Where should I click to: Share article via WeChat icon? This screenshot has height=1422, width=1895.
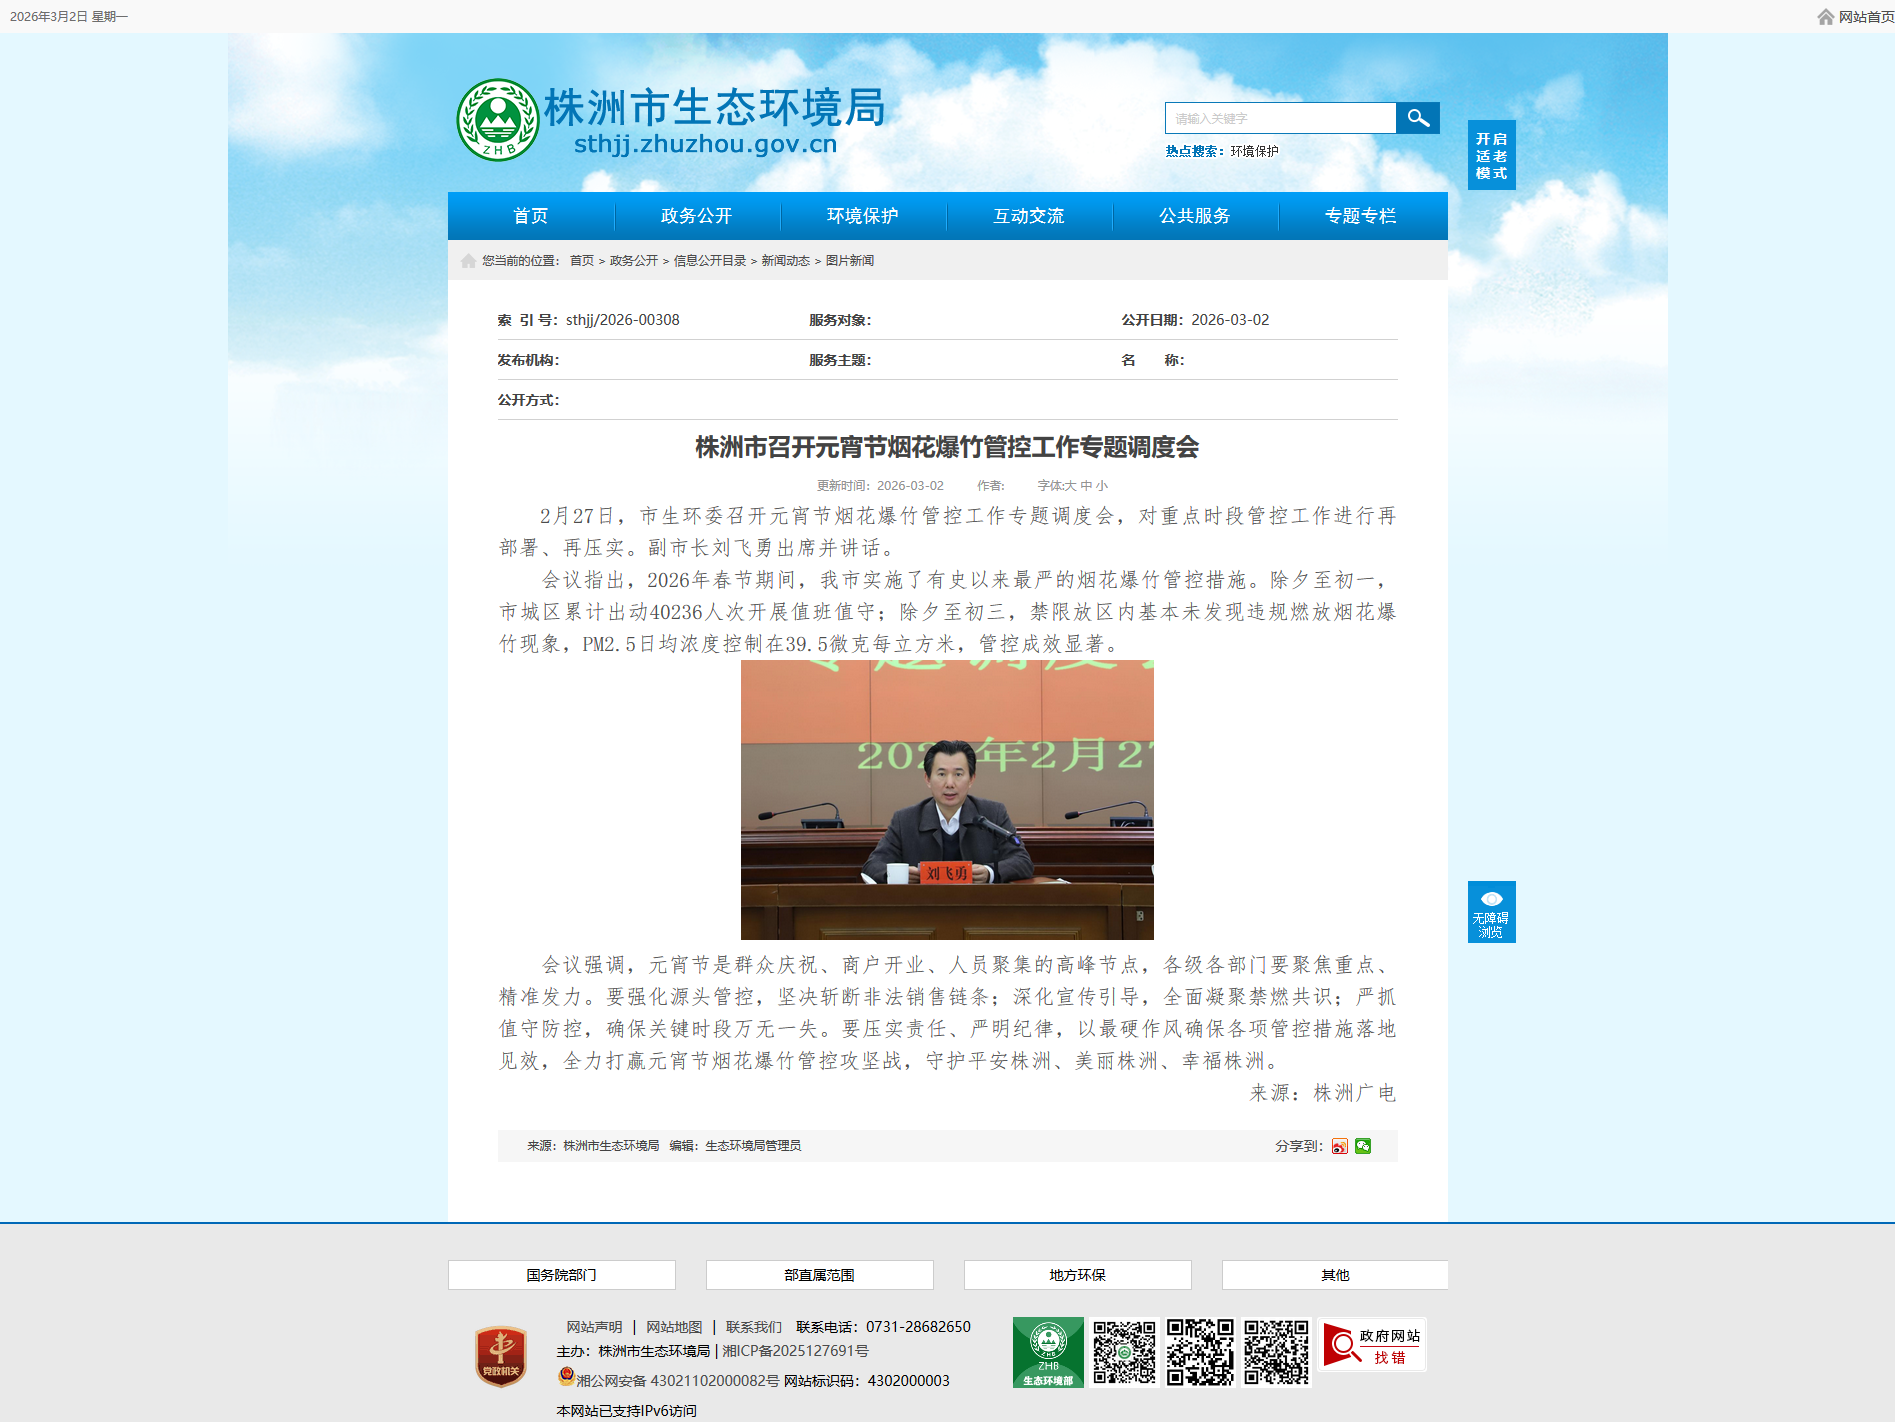[1363, 1146]
